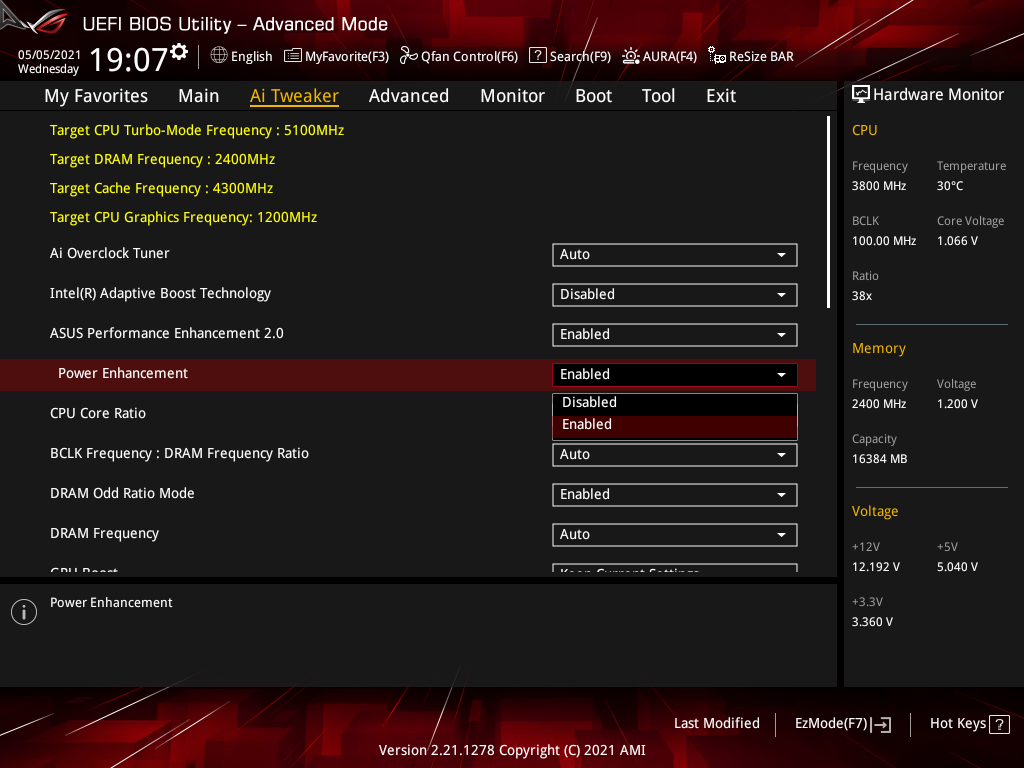Open Qfan Control(F6) text

(470, 57)
